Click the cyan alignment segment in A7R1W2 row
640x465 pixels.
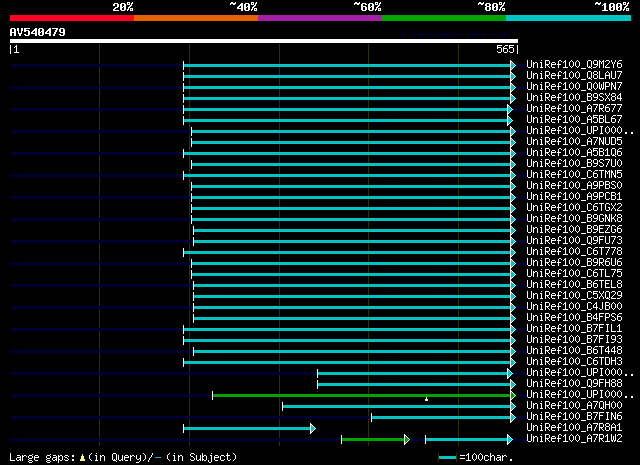[469, 439]
